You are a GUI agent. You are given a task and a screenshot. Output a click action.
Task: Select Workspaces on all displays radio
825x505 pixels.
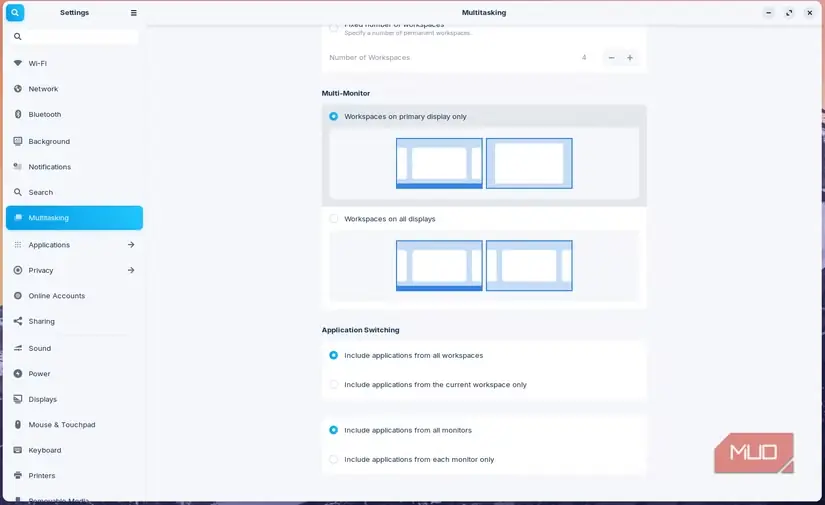pyautogui.click(x=334, y=218)
